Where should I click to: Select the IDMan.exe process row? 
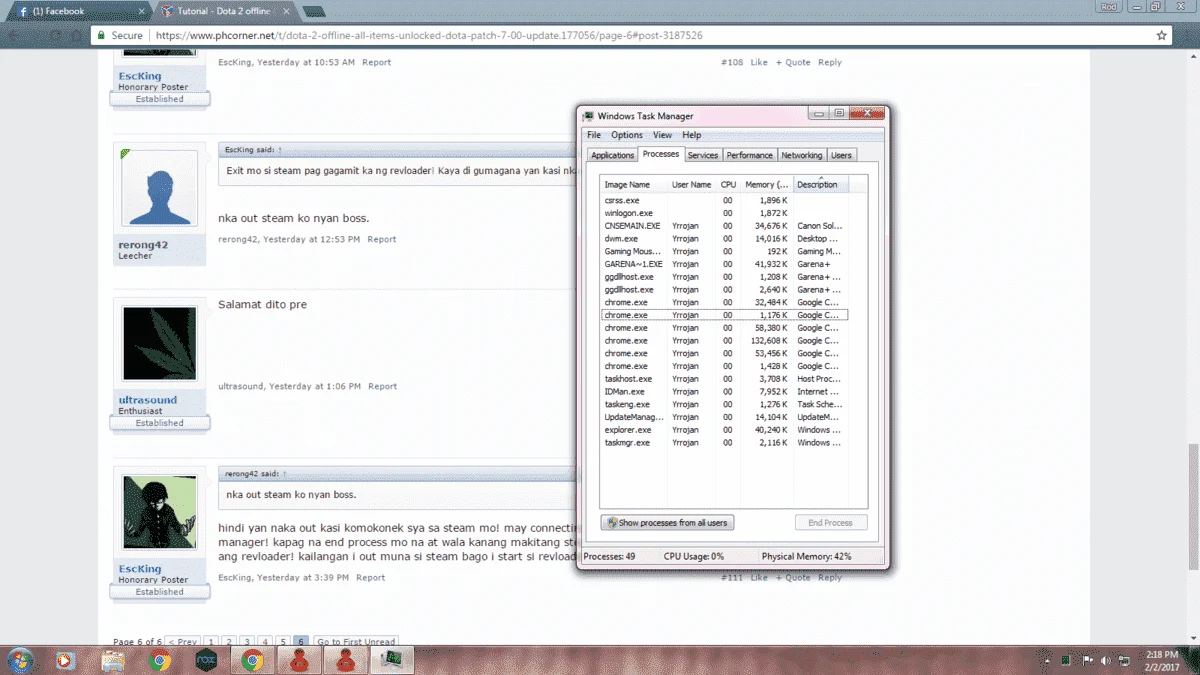pyautogui.click(x=724, y=392)
